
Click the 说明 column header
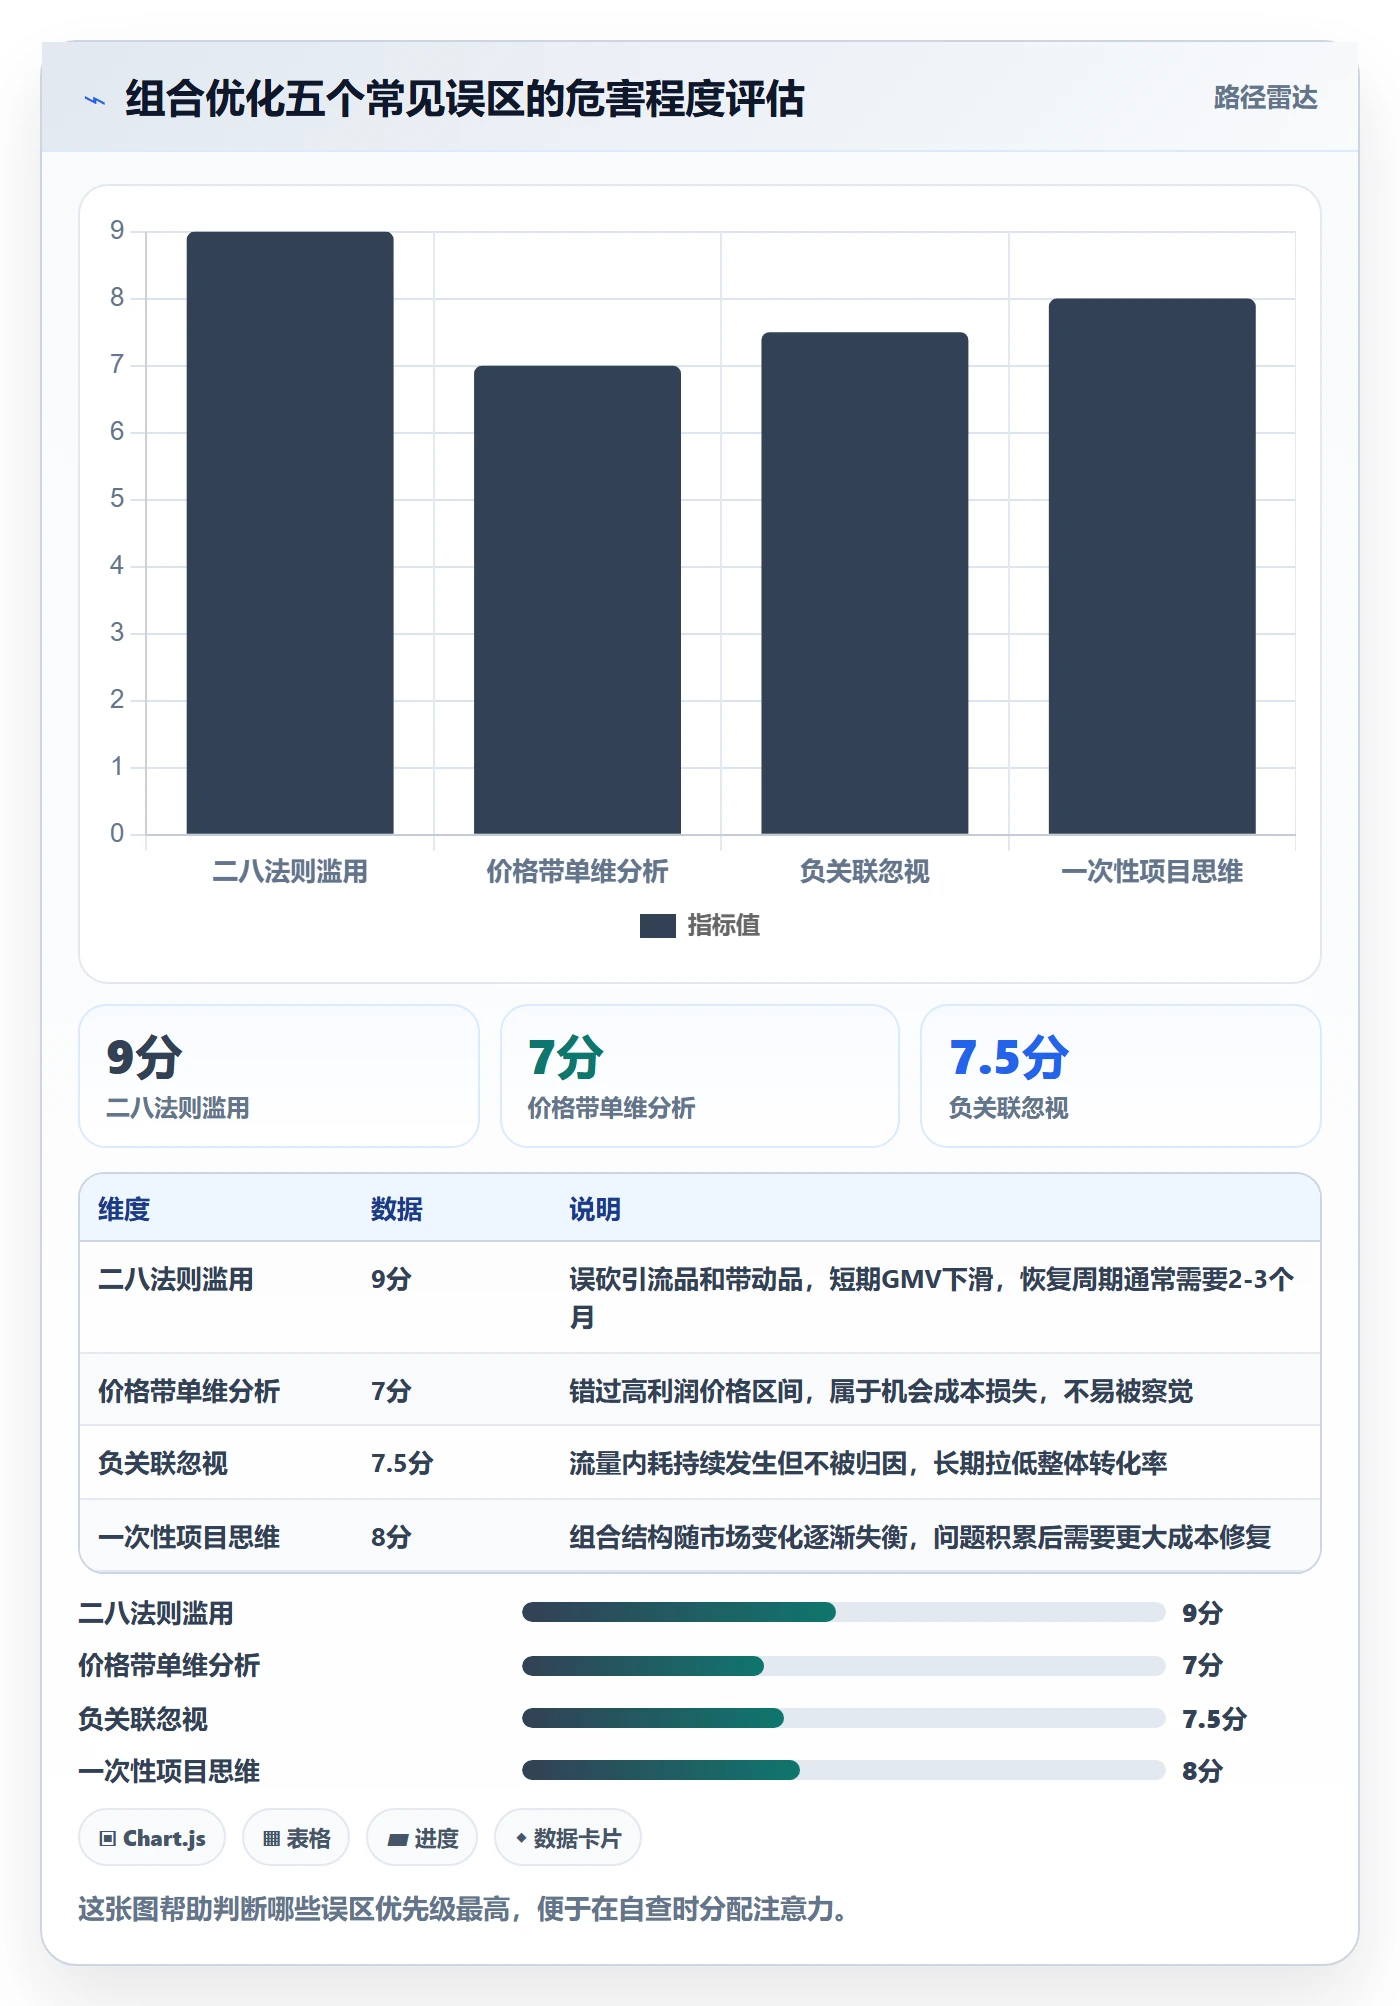point(595,1209)
